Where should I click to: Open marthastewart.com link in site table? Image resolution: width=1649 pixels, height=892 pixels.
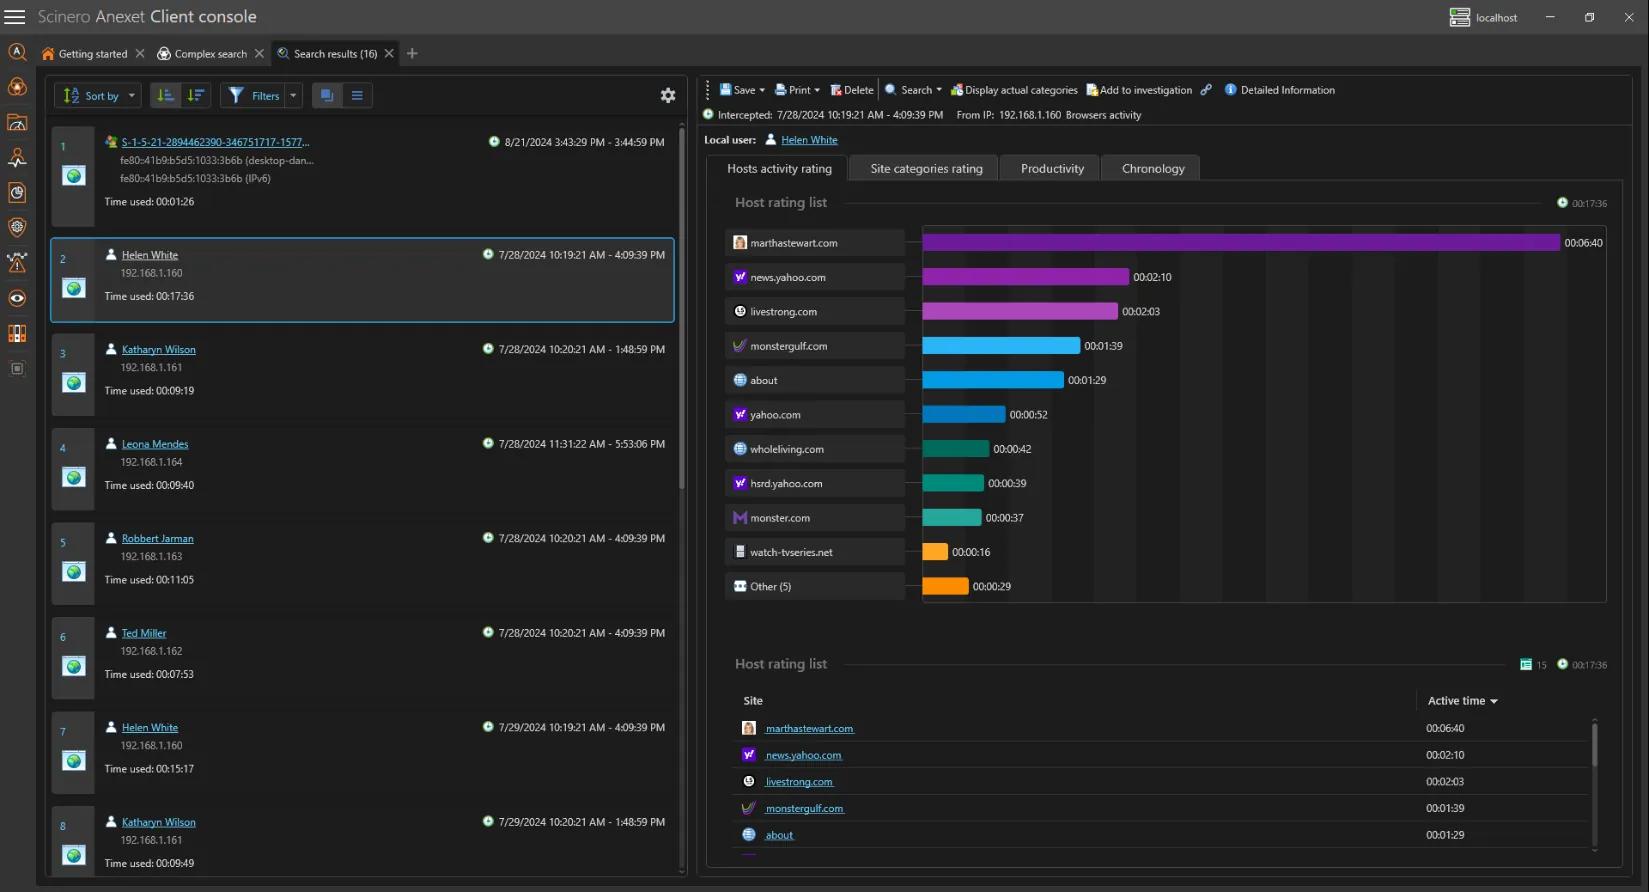[x=809, y=729]
